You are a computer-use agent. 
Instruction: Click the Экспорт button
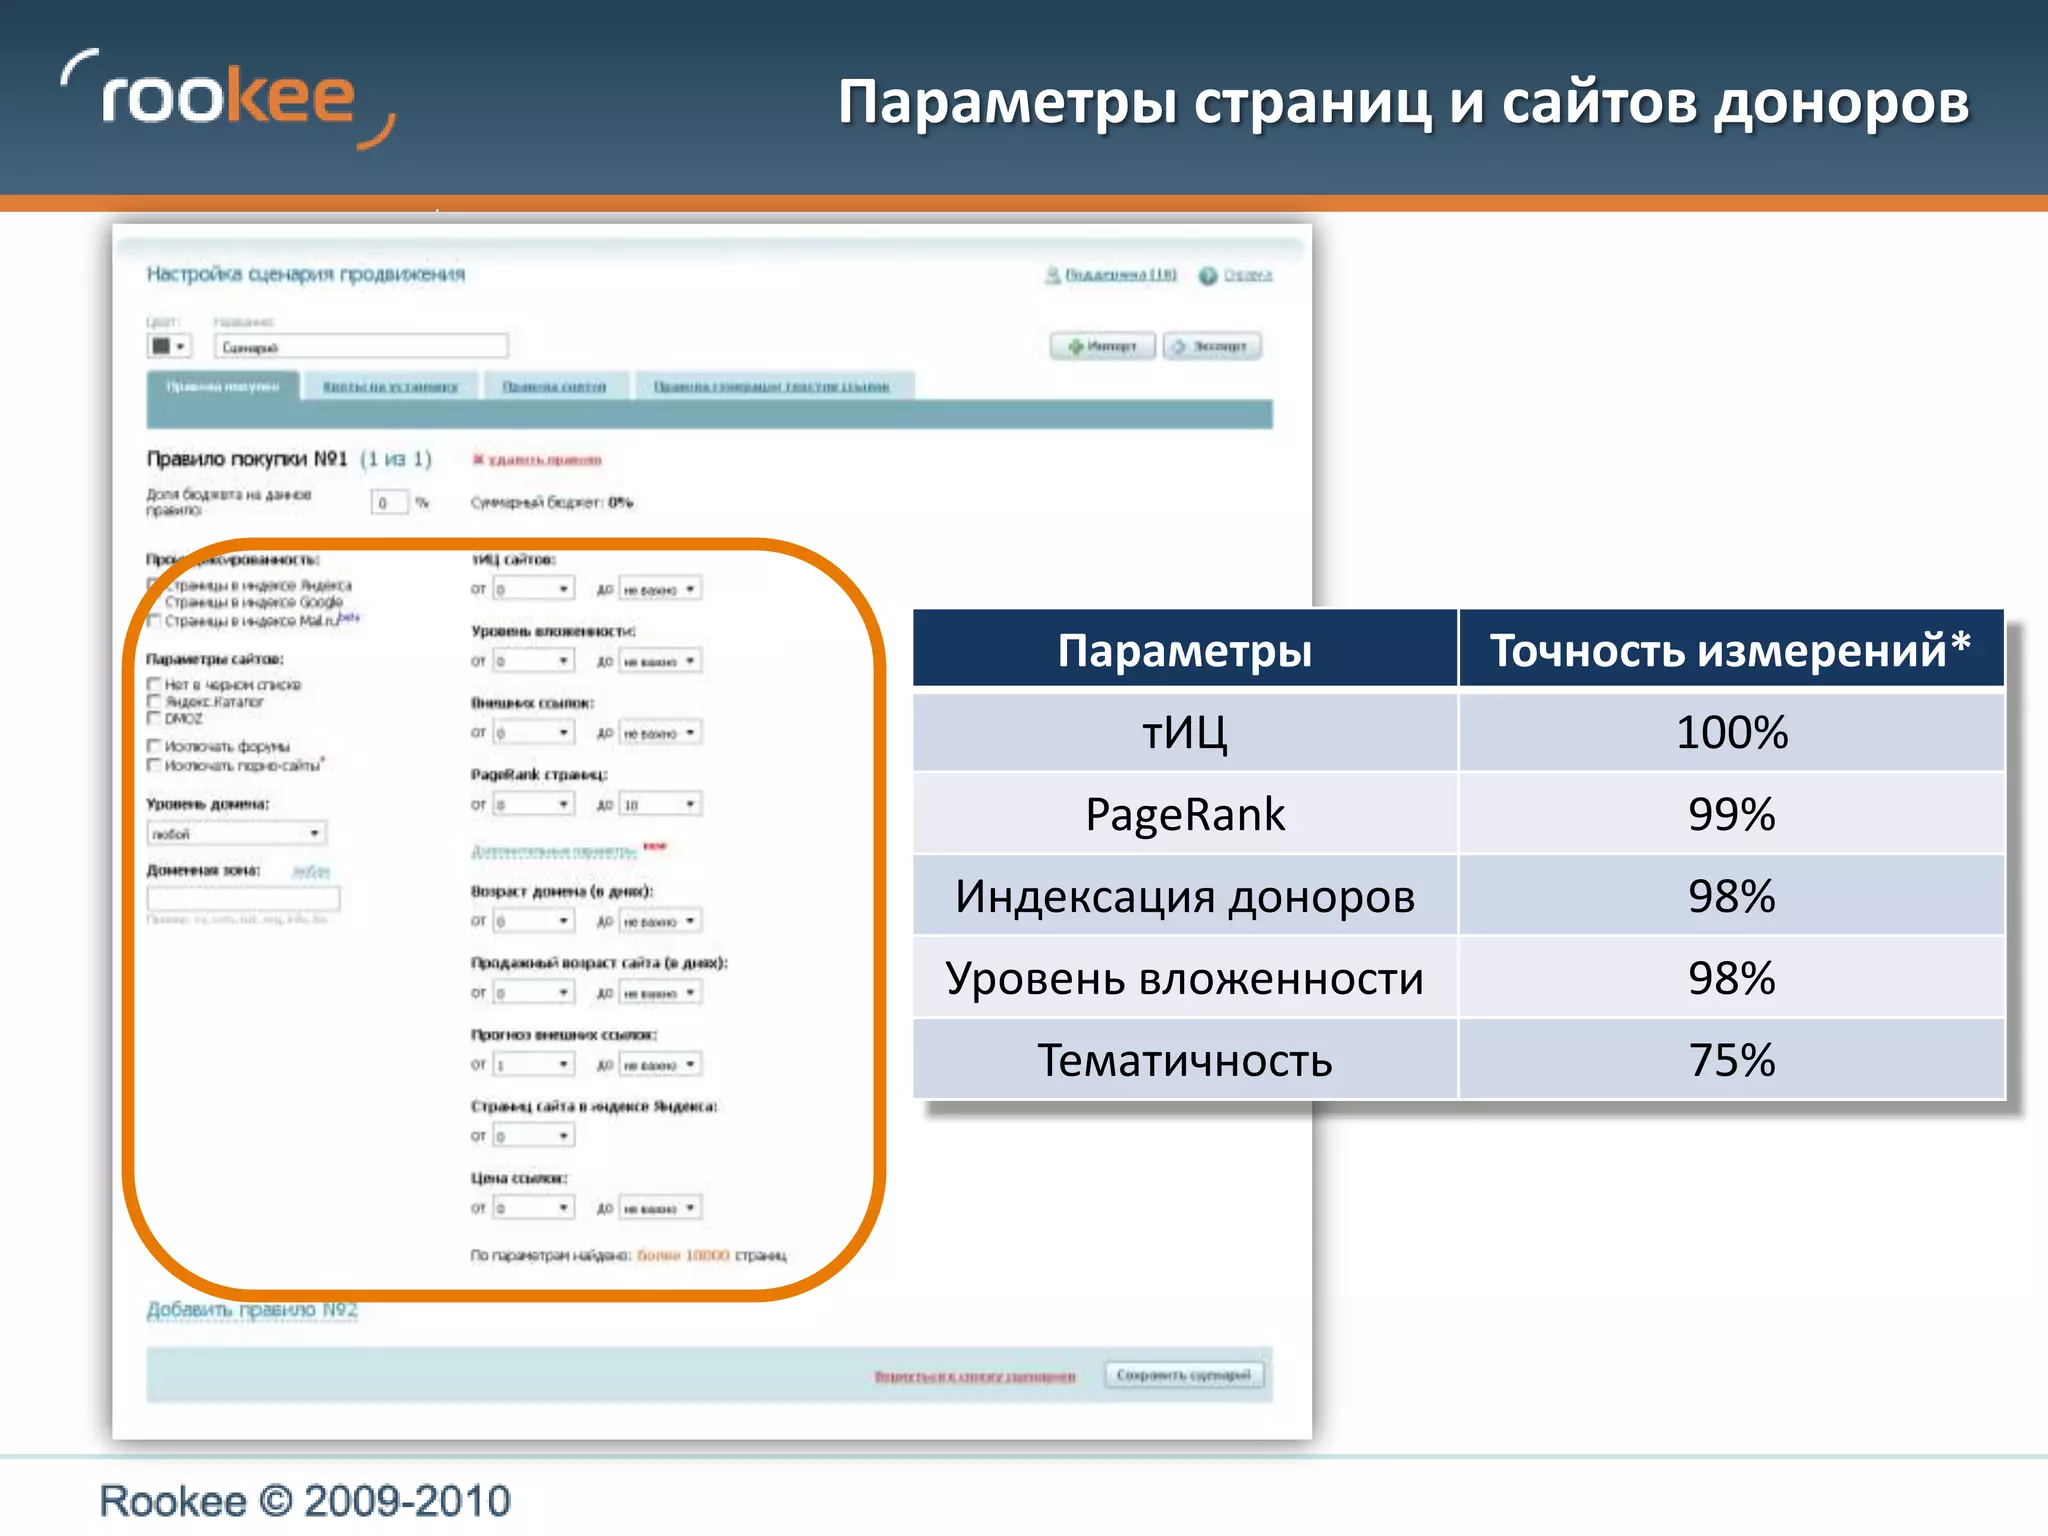pos(1212,346)
